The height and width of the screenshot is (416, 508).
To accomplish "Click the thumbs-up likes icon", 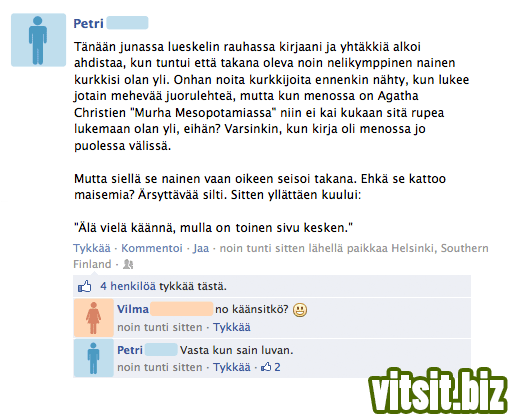I will (84, 286).
